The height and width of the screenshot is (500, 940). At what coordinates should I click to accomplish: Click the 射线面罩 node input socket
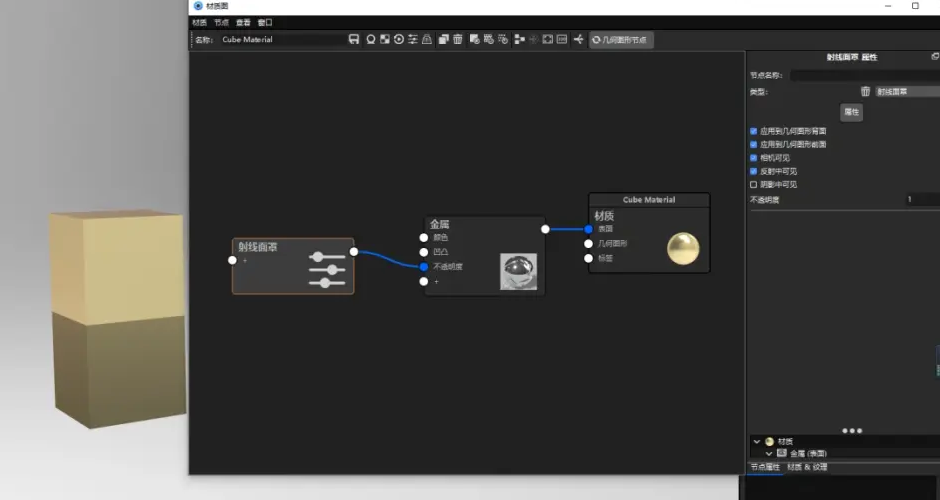click(x=233, y=260)
